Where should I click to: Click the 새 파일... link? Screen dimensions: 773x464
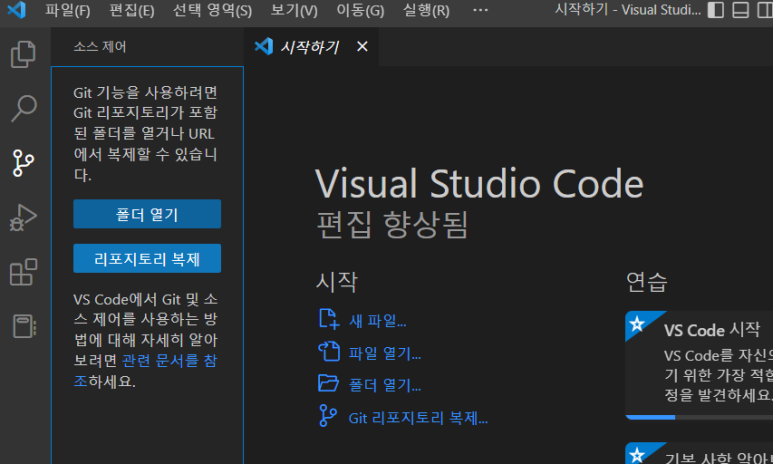click(378, 321)
